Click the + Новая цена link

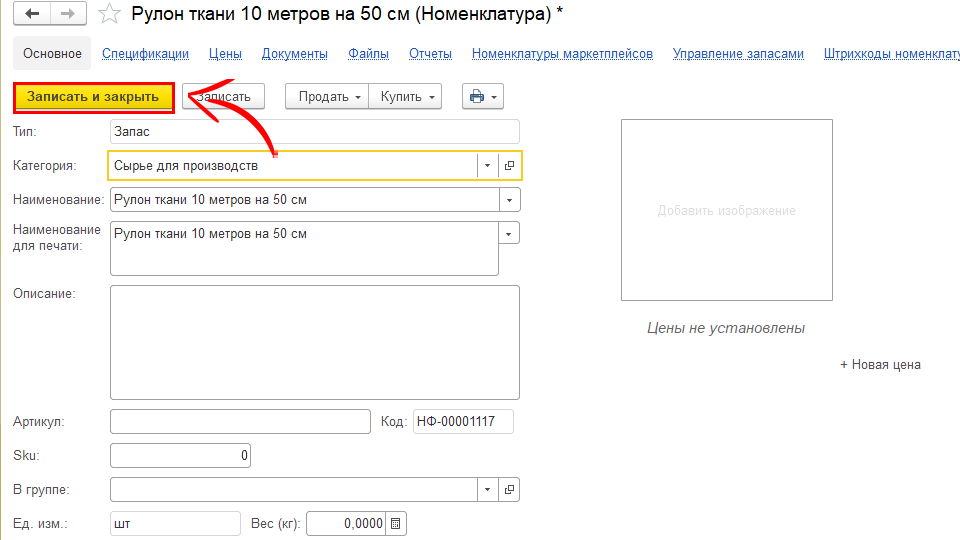click(880, 365)
